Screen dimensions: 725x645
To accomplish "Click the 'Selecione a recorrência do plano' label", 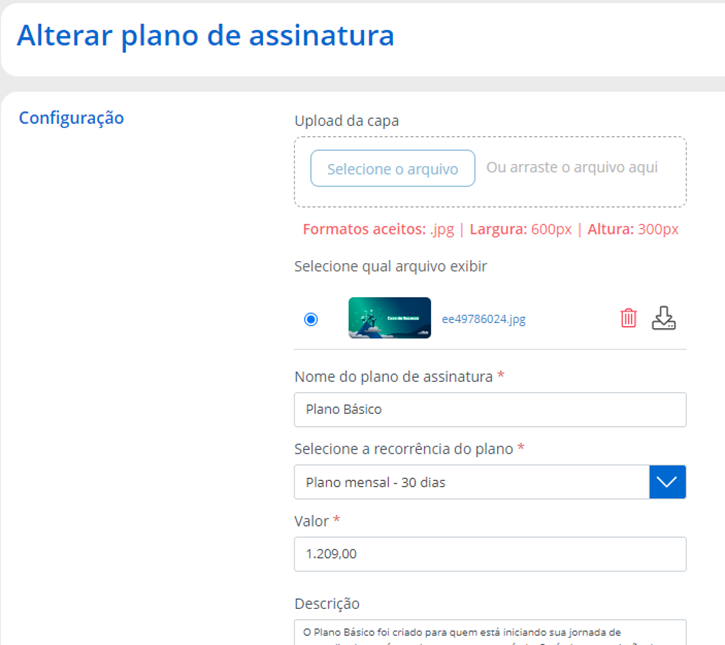I will pyautogui.click(x=404, y=449).
